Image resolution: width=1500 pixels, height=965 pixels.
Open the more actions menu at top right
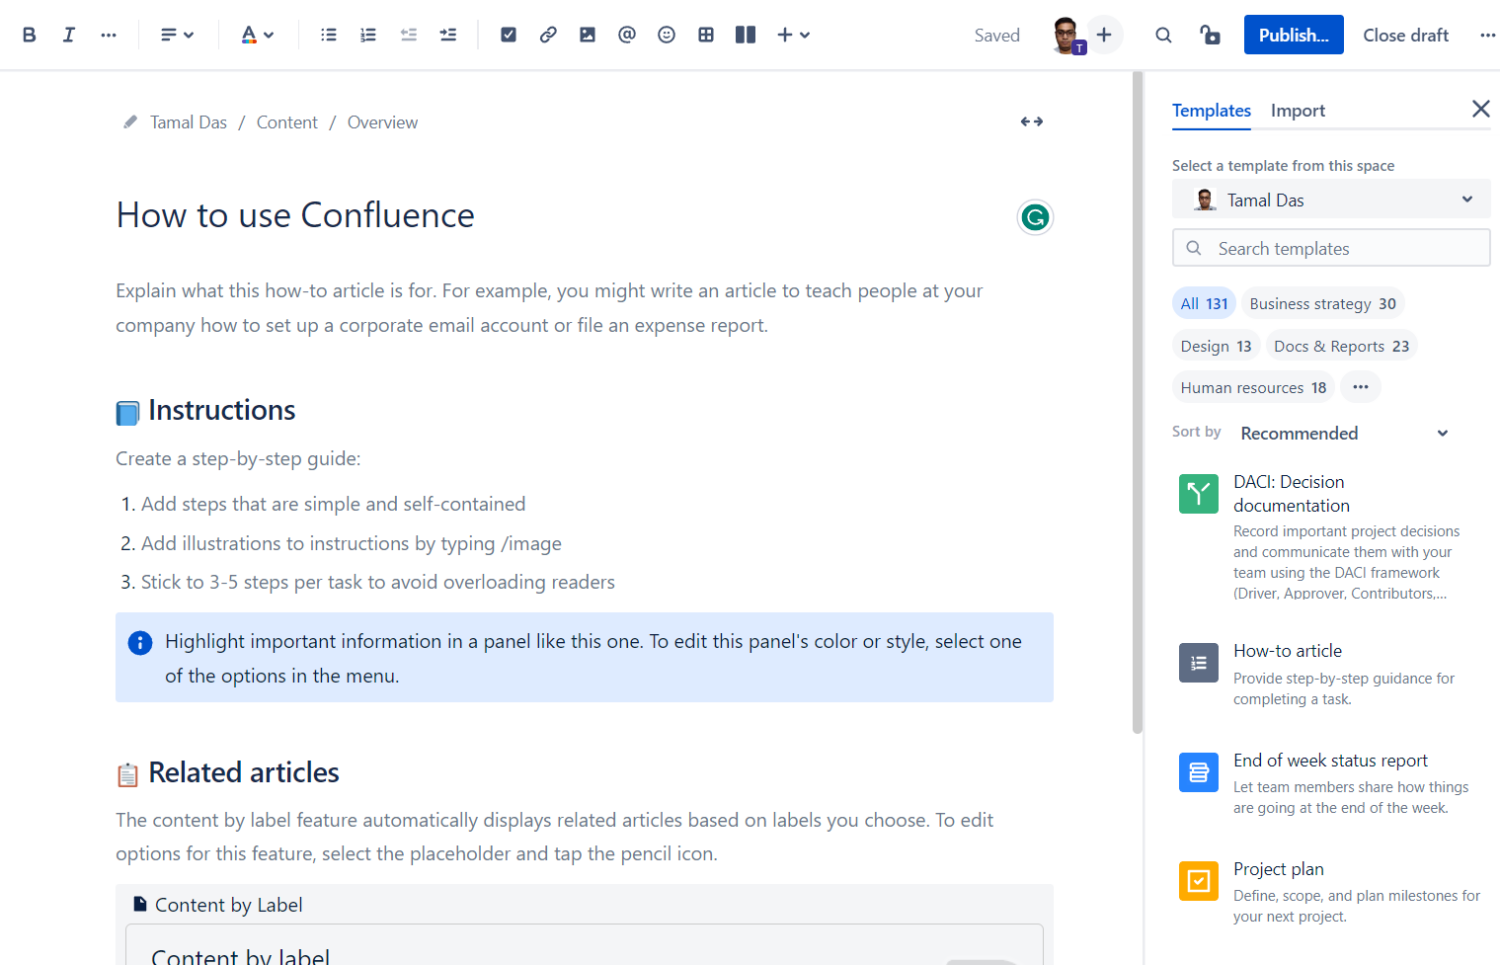point(1487,35)
